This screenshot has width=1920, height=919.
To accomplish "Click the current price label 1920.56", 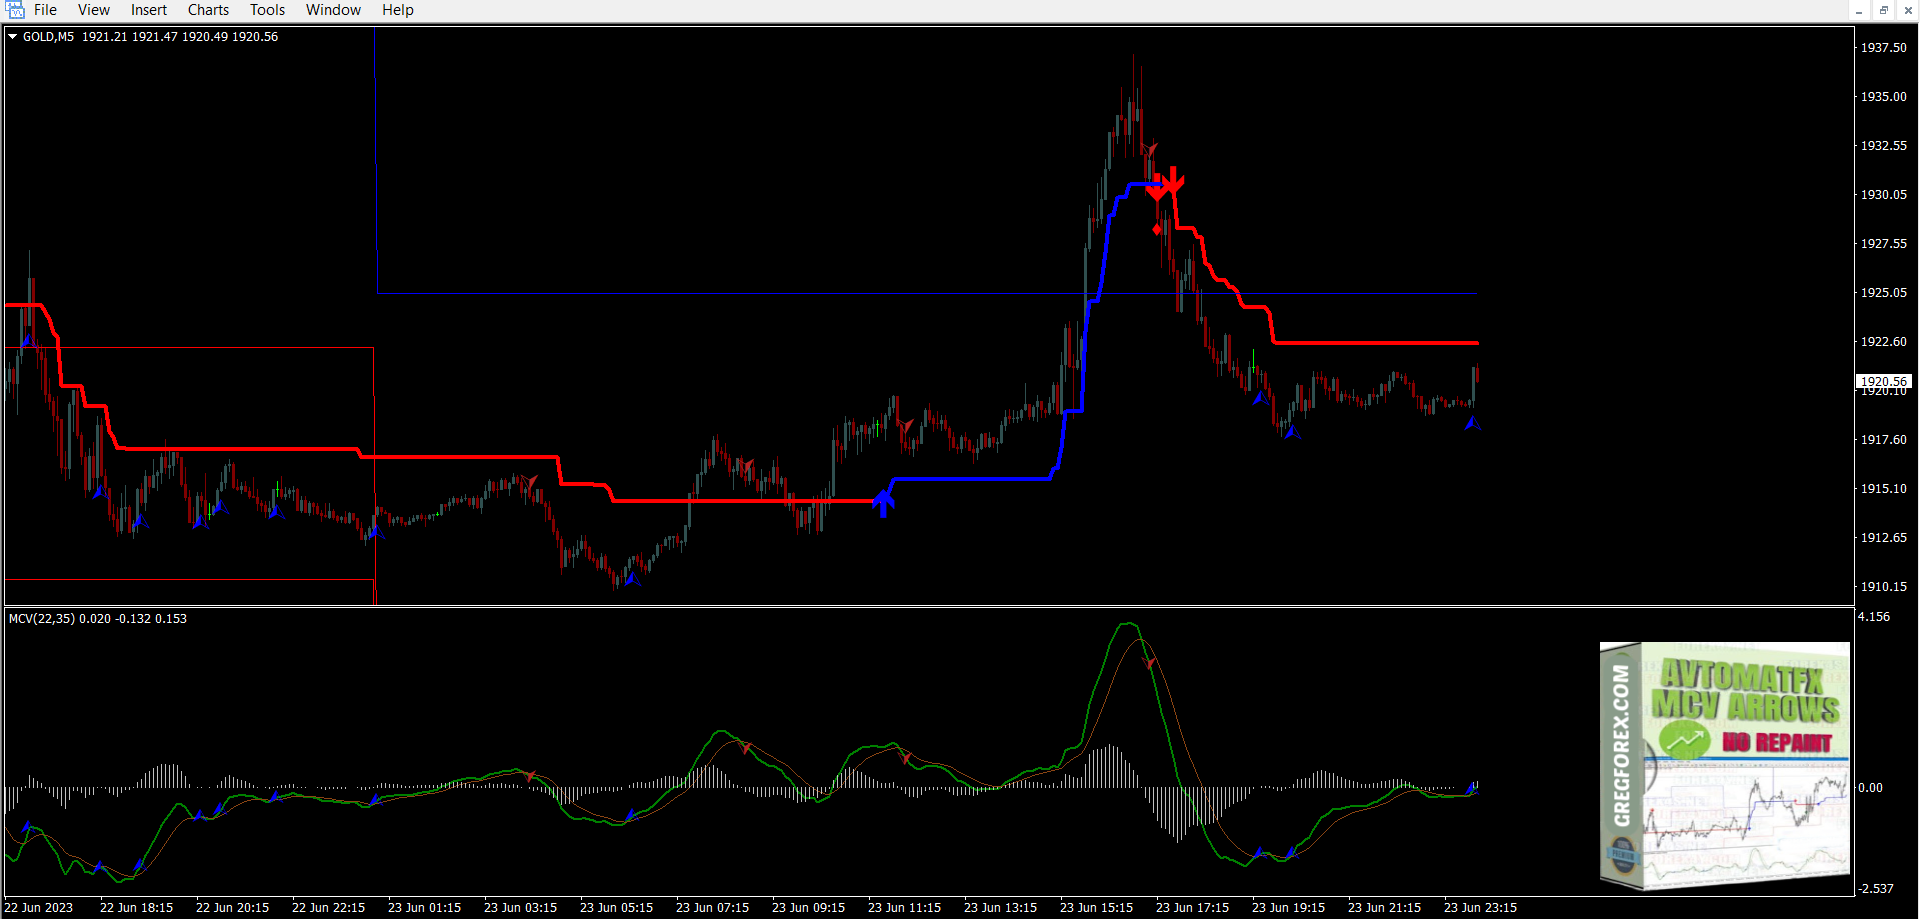I will [1884, 381].
